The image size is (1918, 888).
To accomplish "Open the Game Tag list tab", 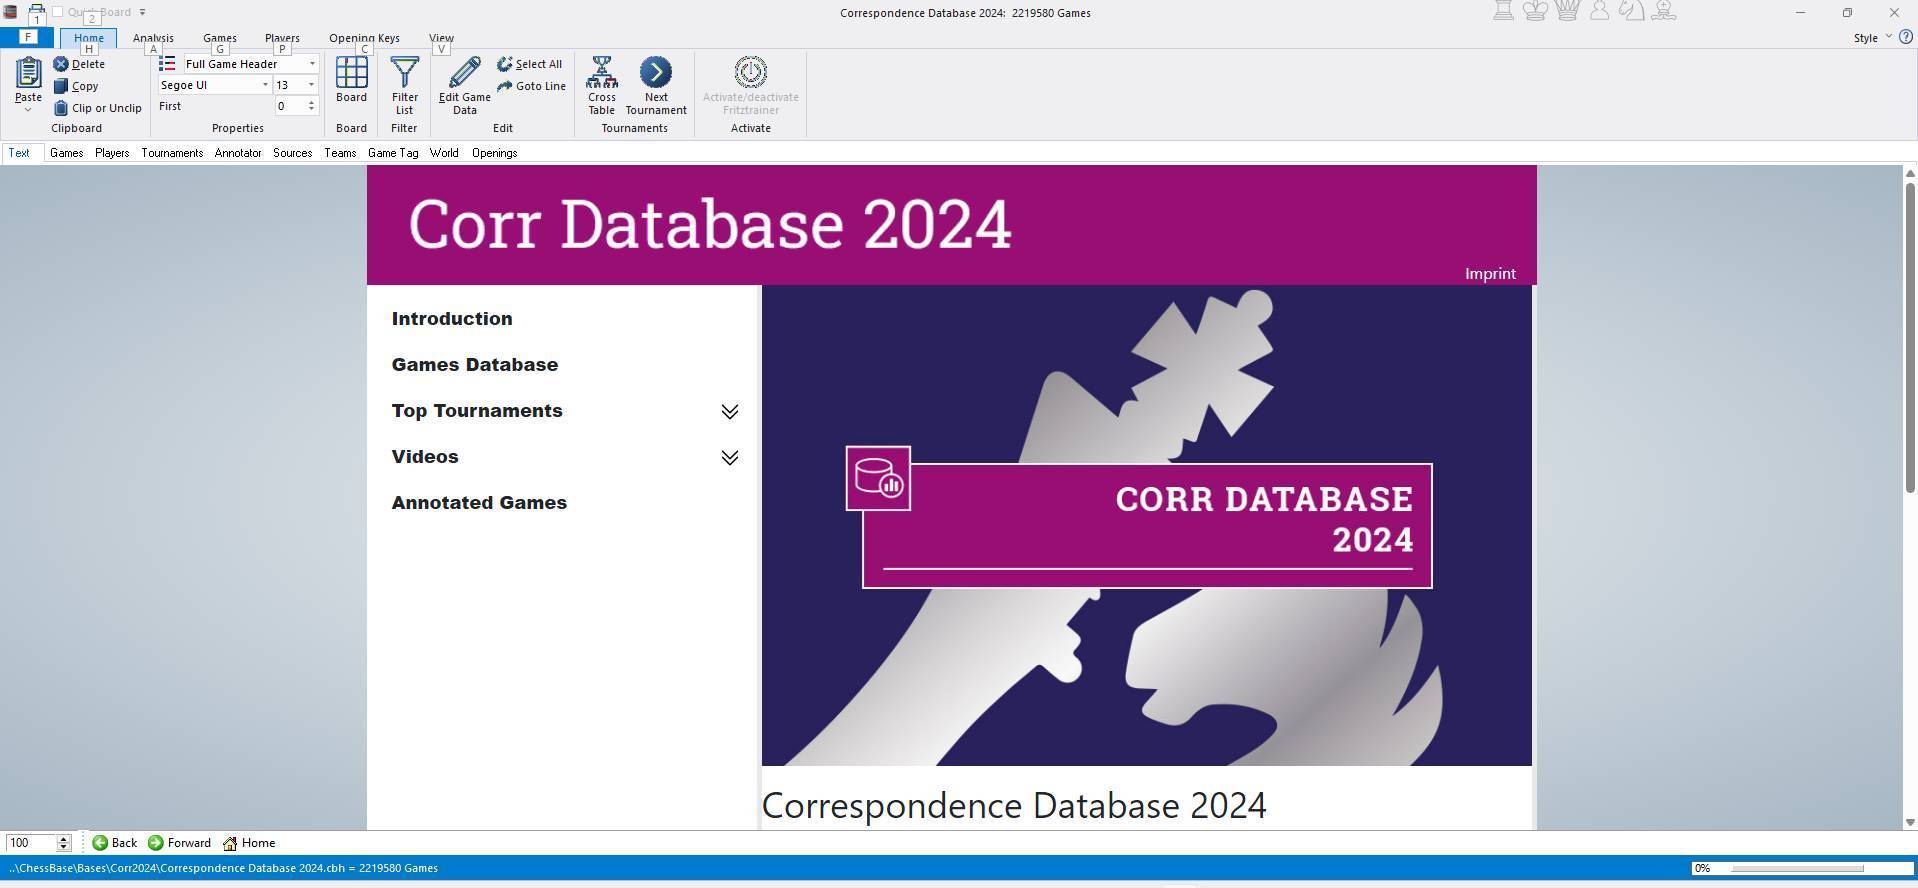I will point(393,153).
